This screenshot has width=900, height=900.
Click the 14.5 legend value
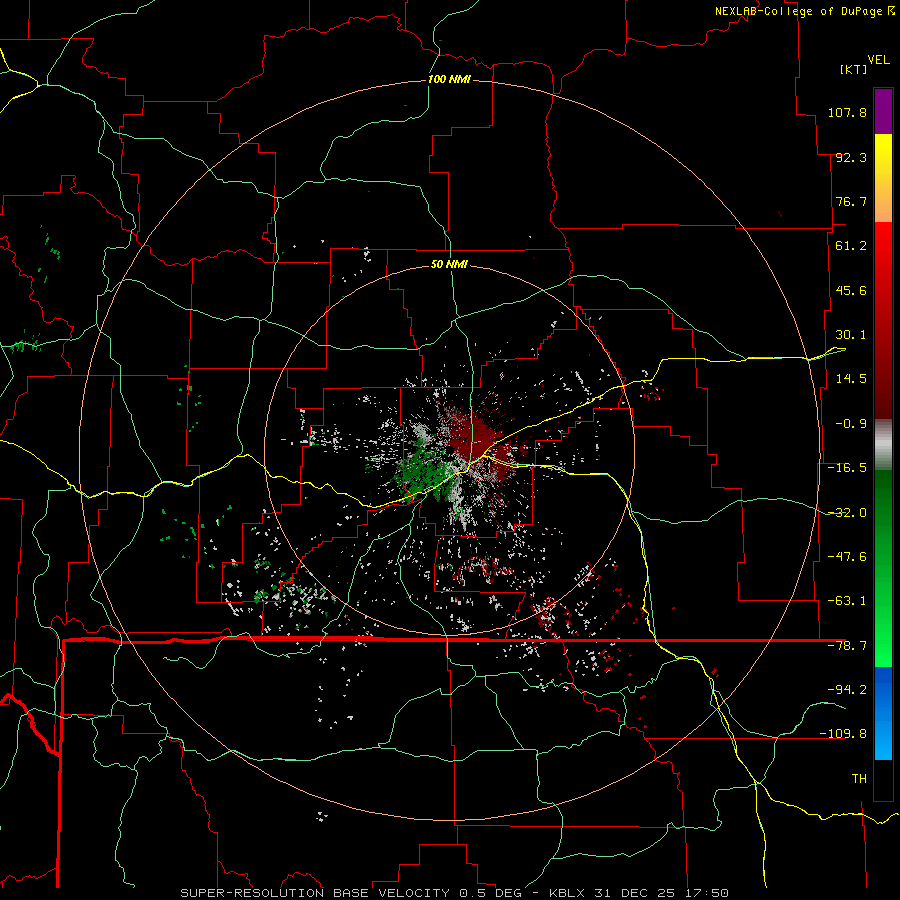(851, 379)
